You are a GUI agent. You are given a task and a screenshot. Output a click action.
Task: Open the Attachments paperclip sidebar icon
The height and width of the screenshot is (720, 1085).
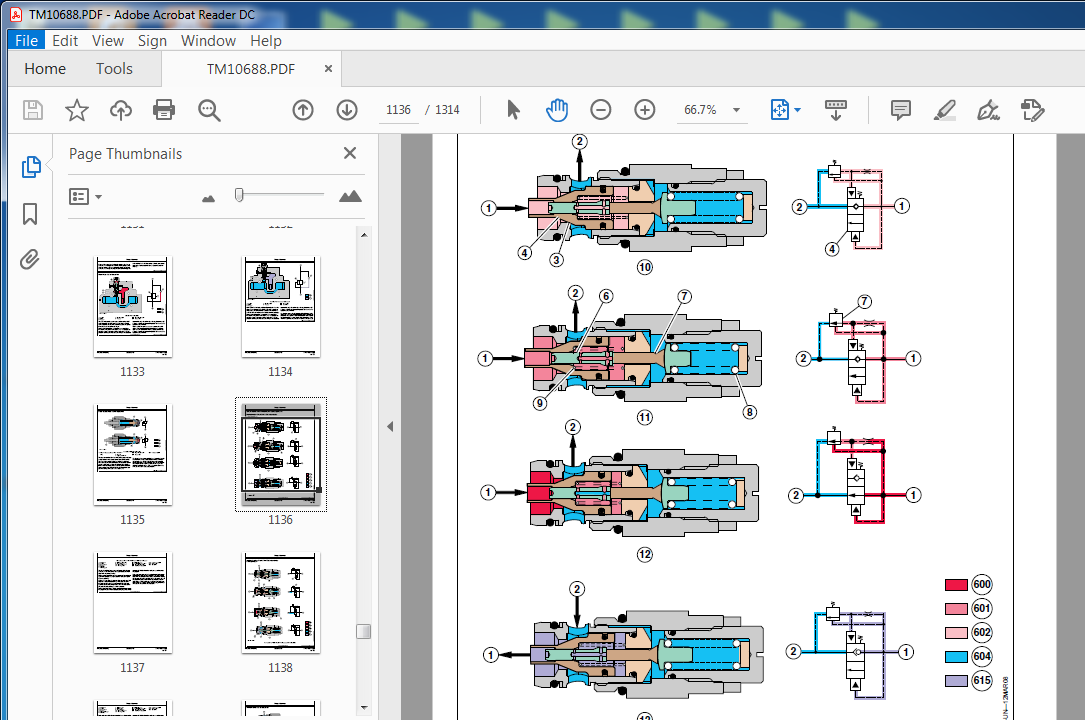tap(29, 259)
